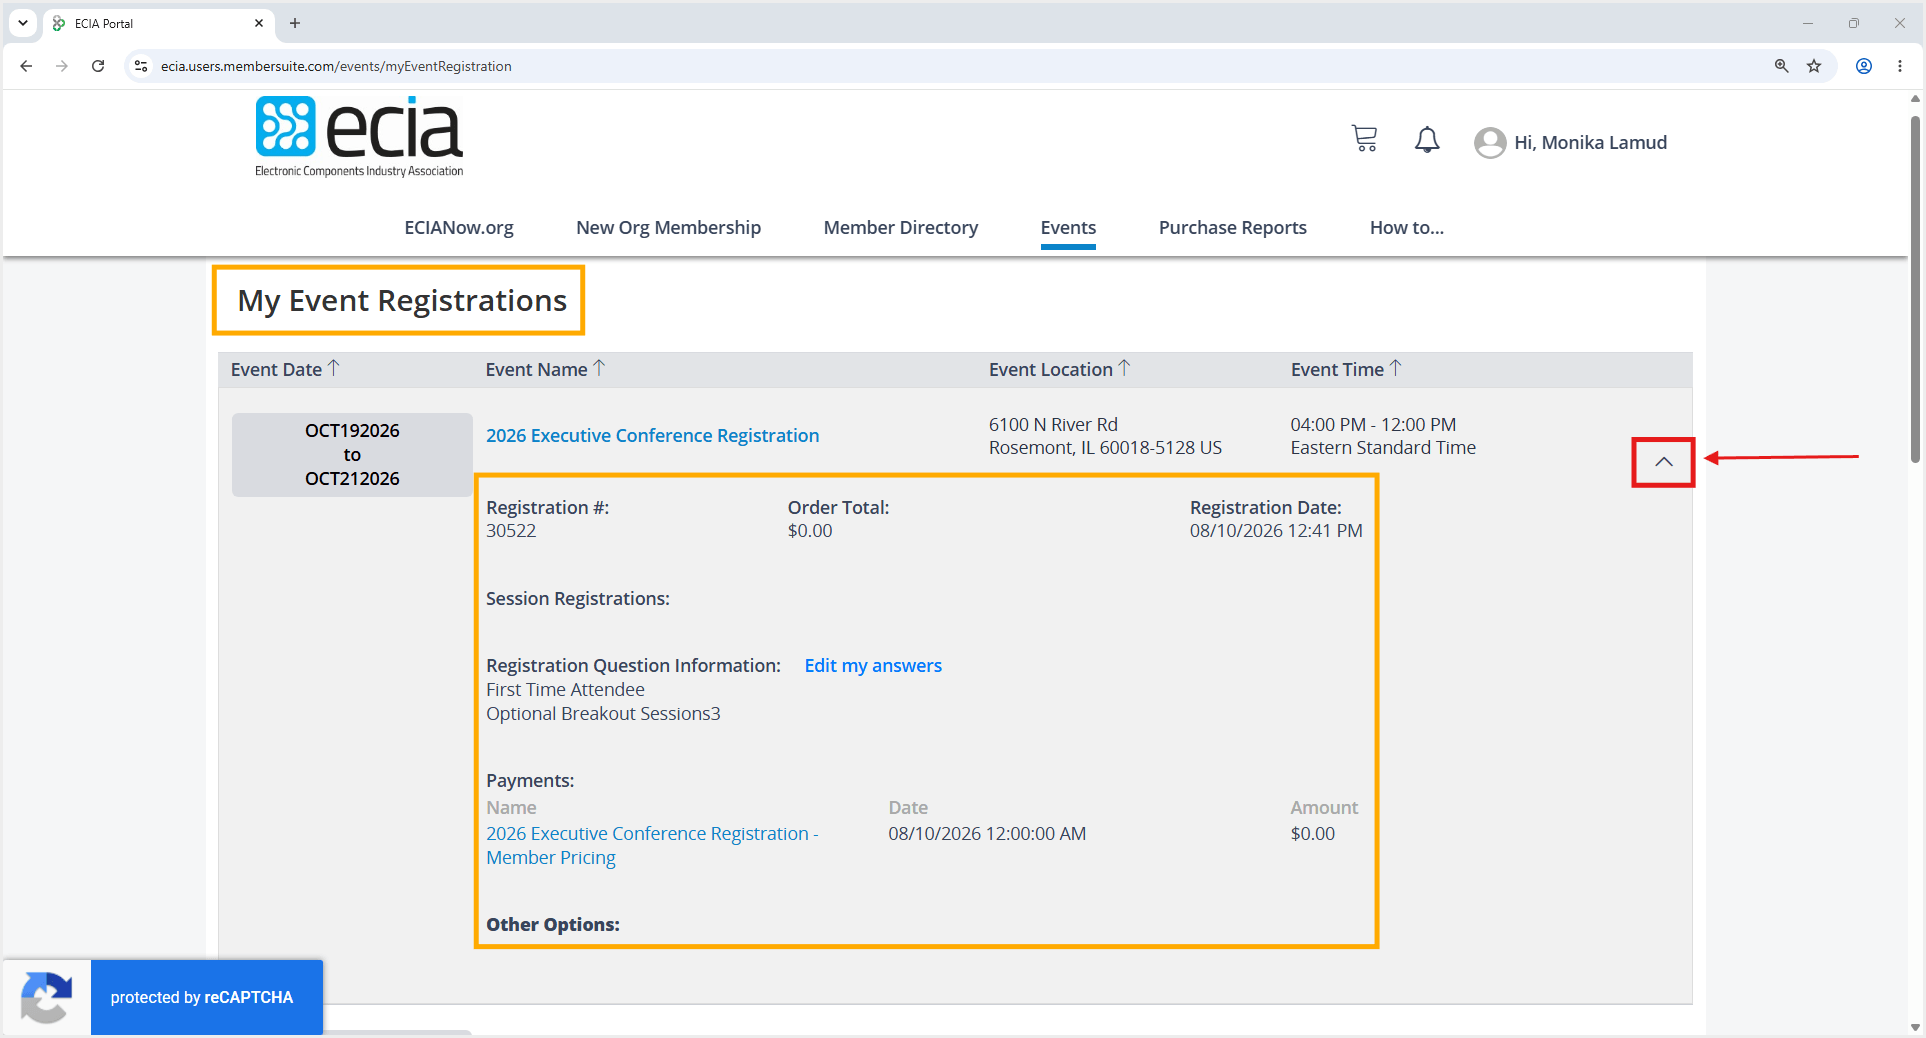Open the tab search dropdown
This screenshot has height=1038, width=1926.
pos(23,23)
